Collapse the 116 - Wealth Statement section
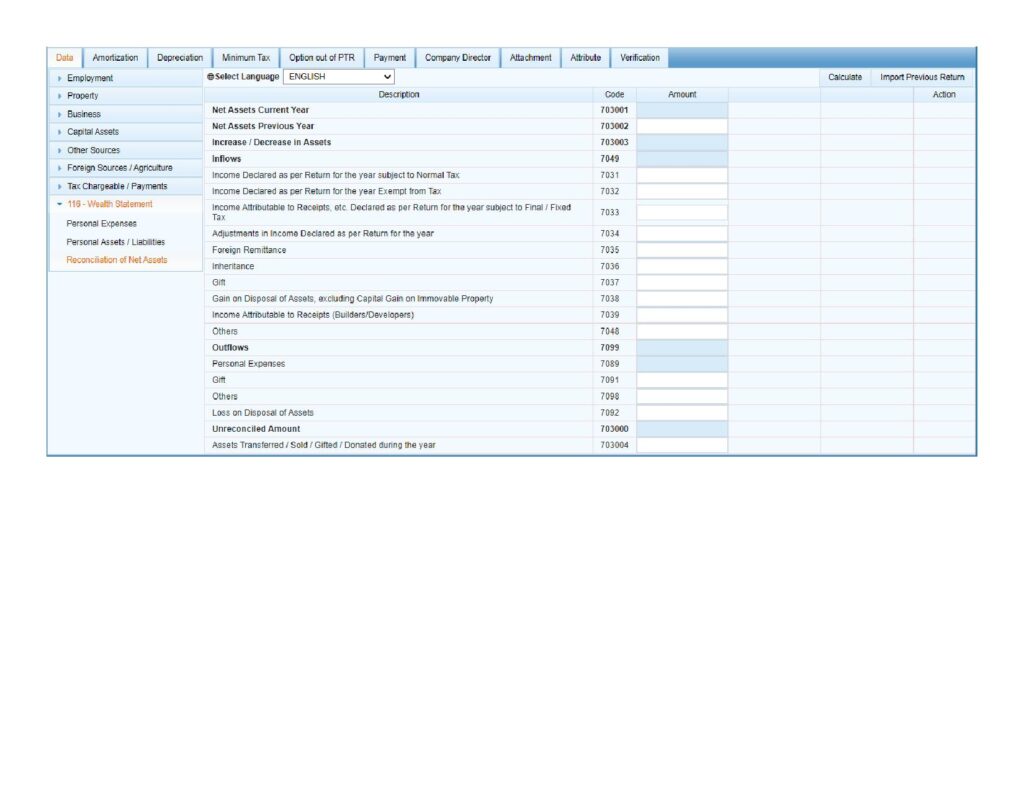 (x=109, y=204)
